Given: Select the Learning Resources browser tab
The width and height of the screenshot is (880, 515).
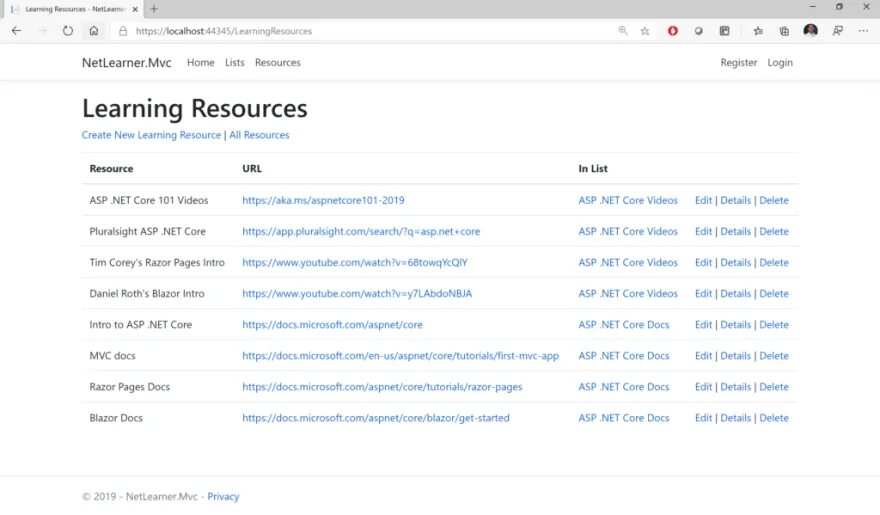Looking at the screenshot, I should pyautogui.click(x=72, y=9).
